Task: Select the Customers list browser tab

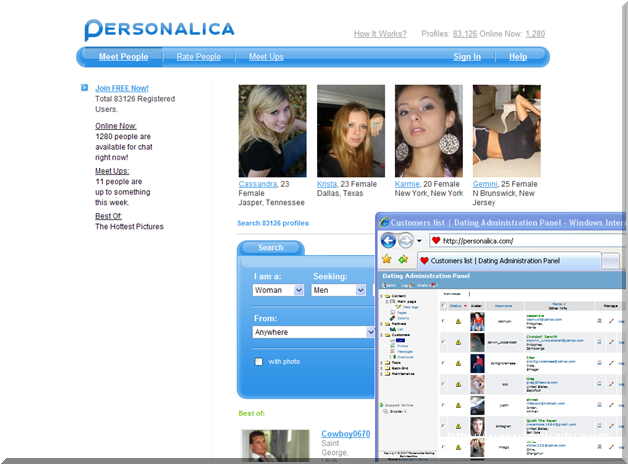Action: tap(509, 261)
